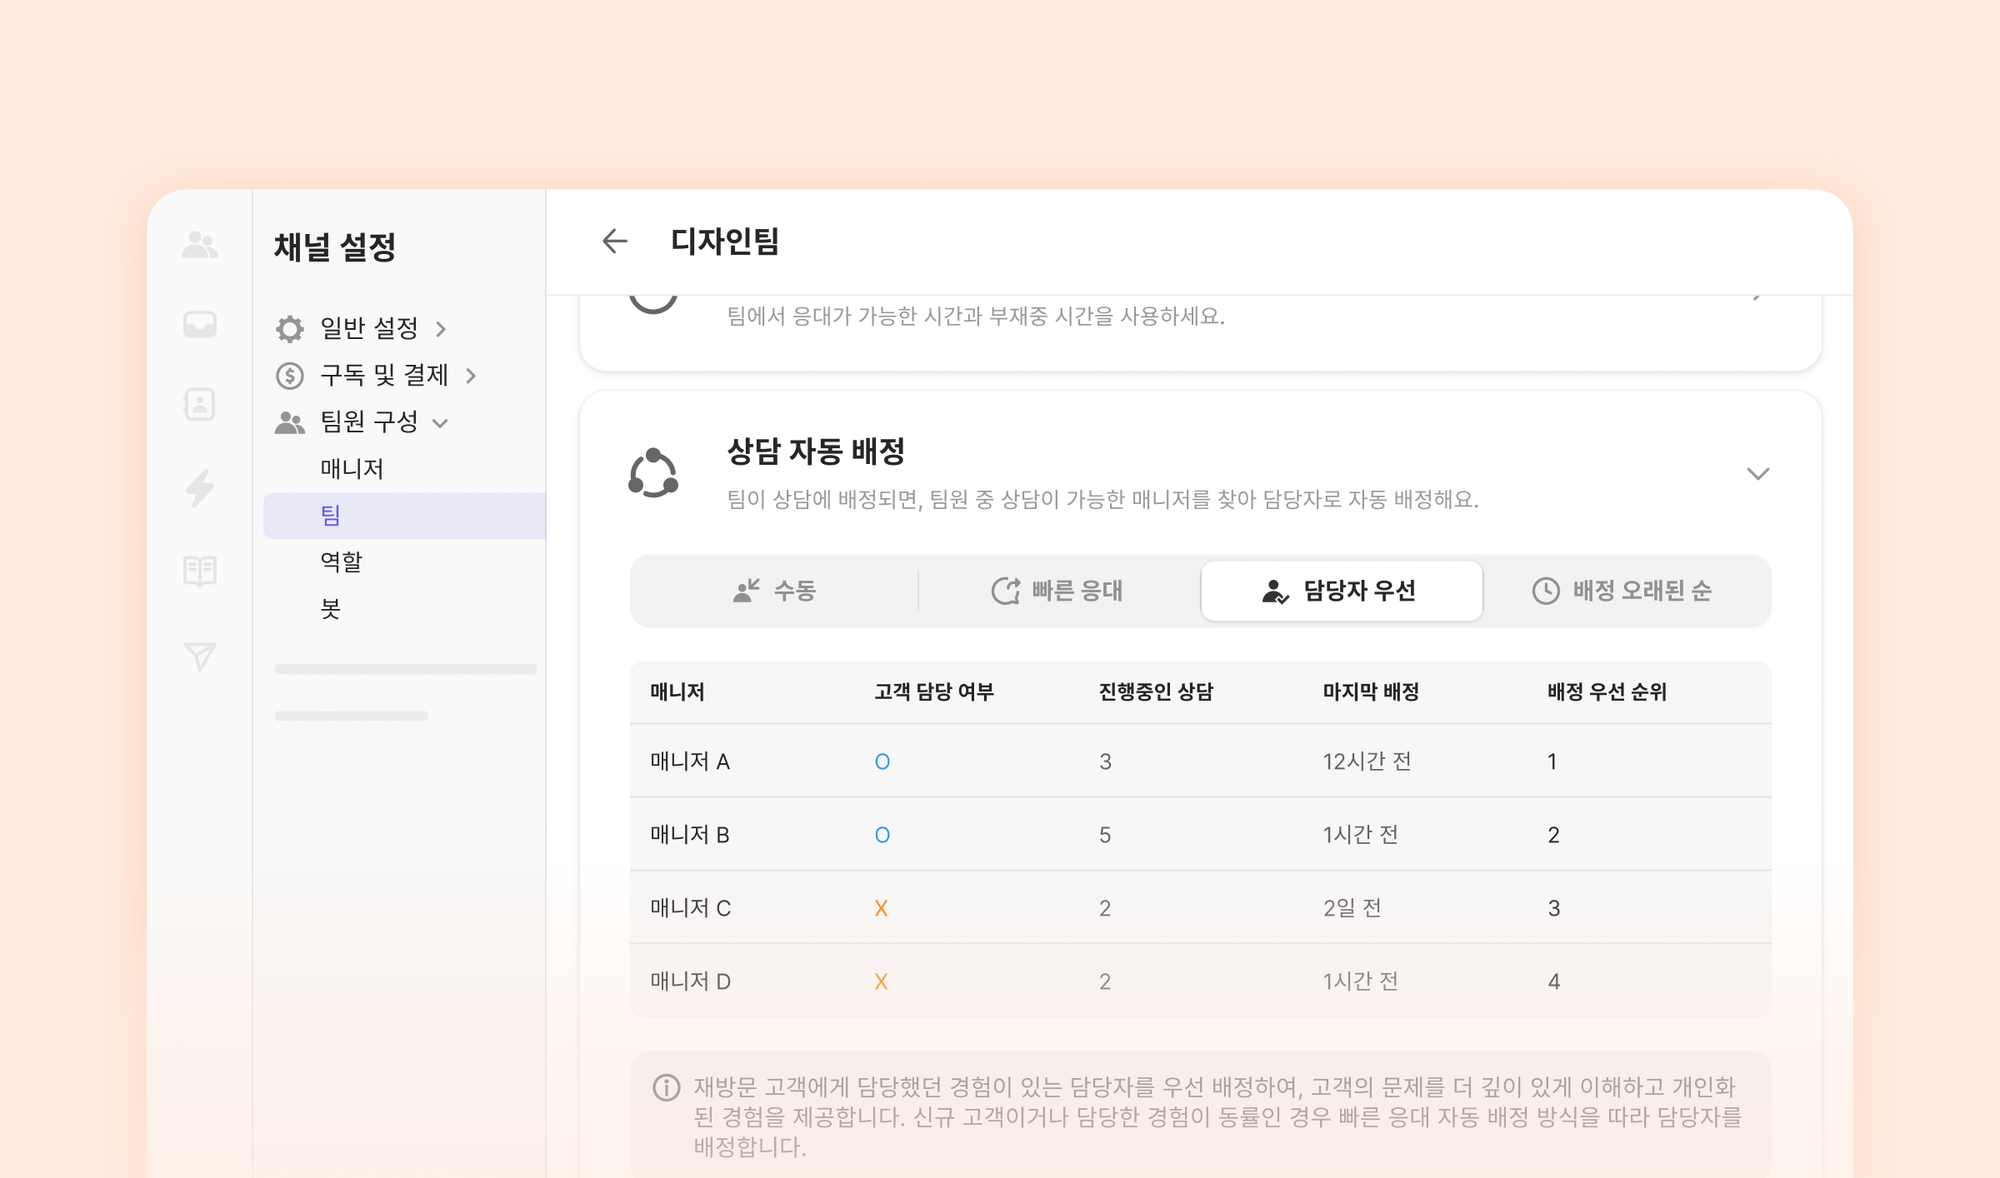Click the back arrow next to 디자인팀

pyautogui.click(x=614, y=241)
